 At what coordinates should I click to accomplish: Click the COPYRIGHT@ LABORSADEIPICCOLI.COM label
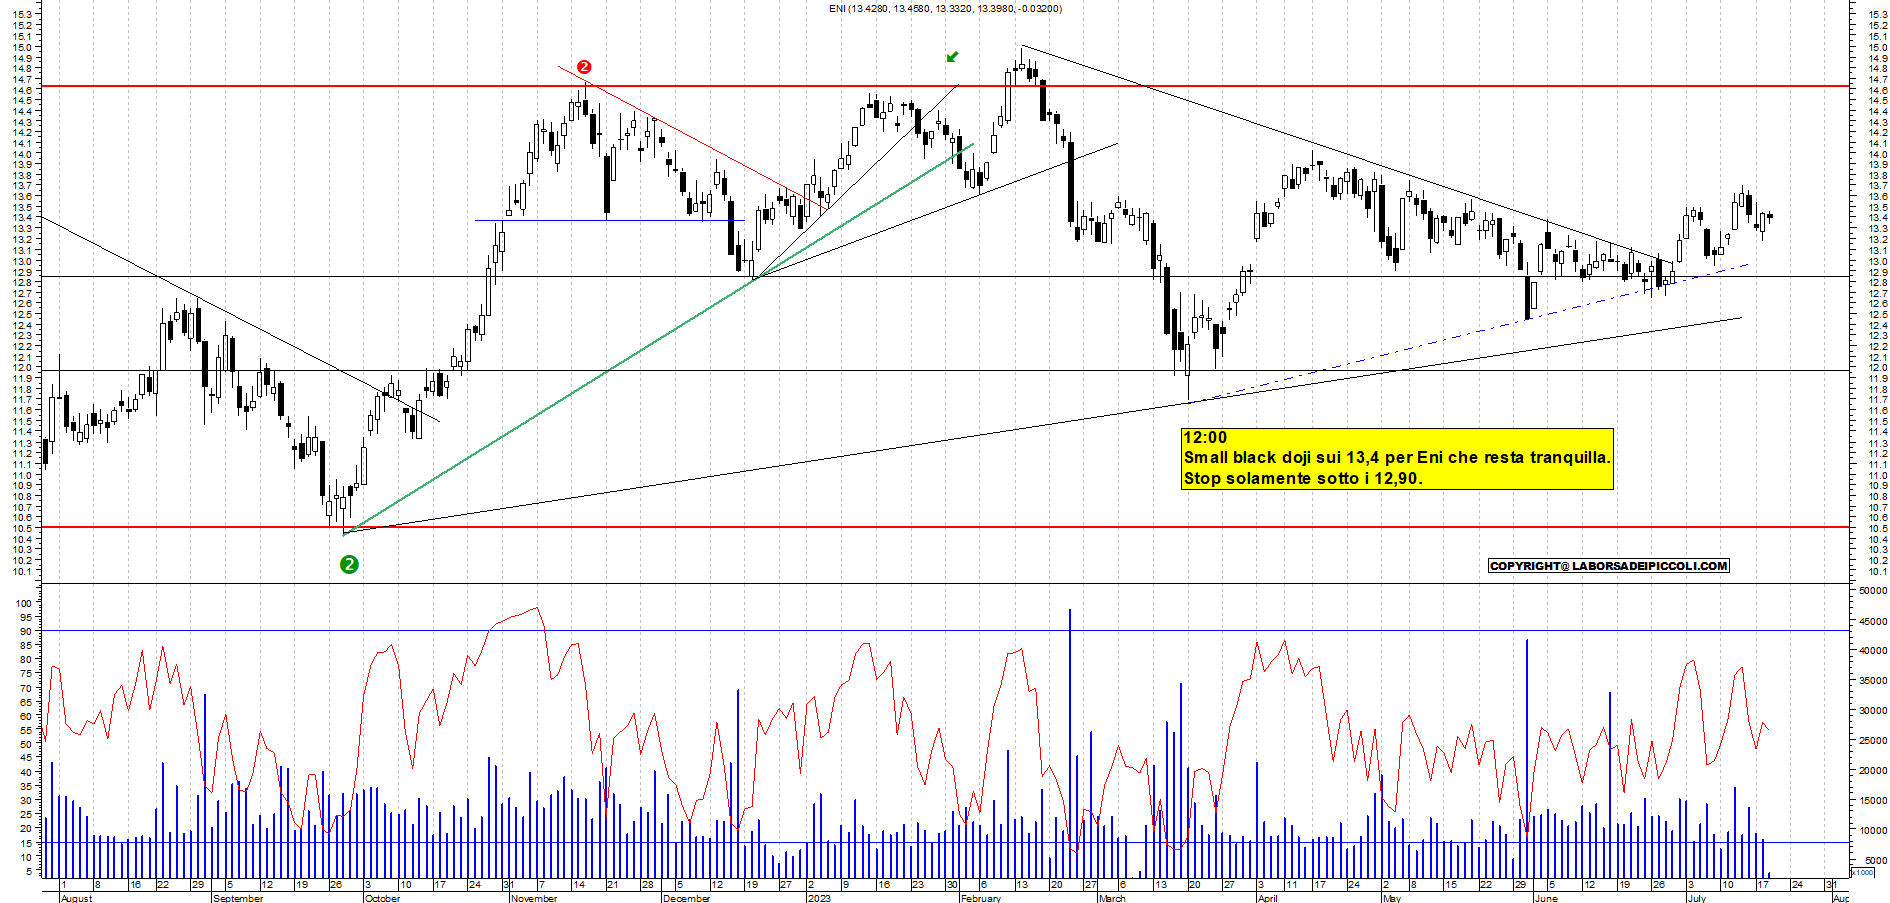[1609, 566]
